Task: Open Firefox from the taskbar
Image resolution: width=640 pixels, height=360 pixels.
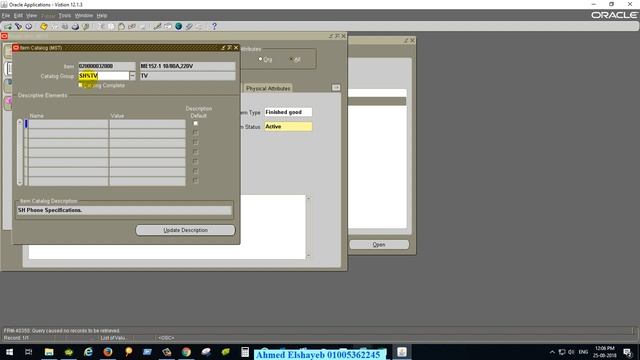Action: coord(108,352)
